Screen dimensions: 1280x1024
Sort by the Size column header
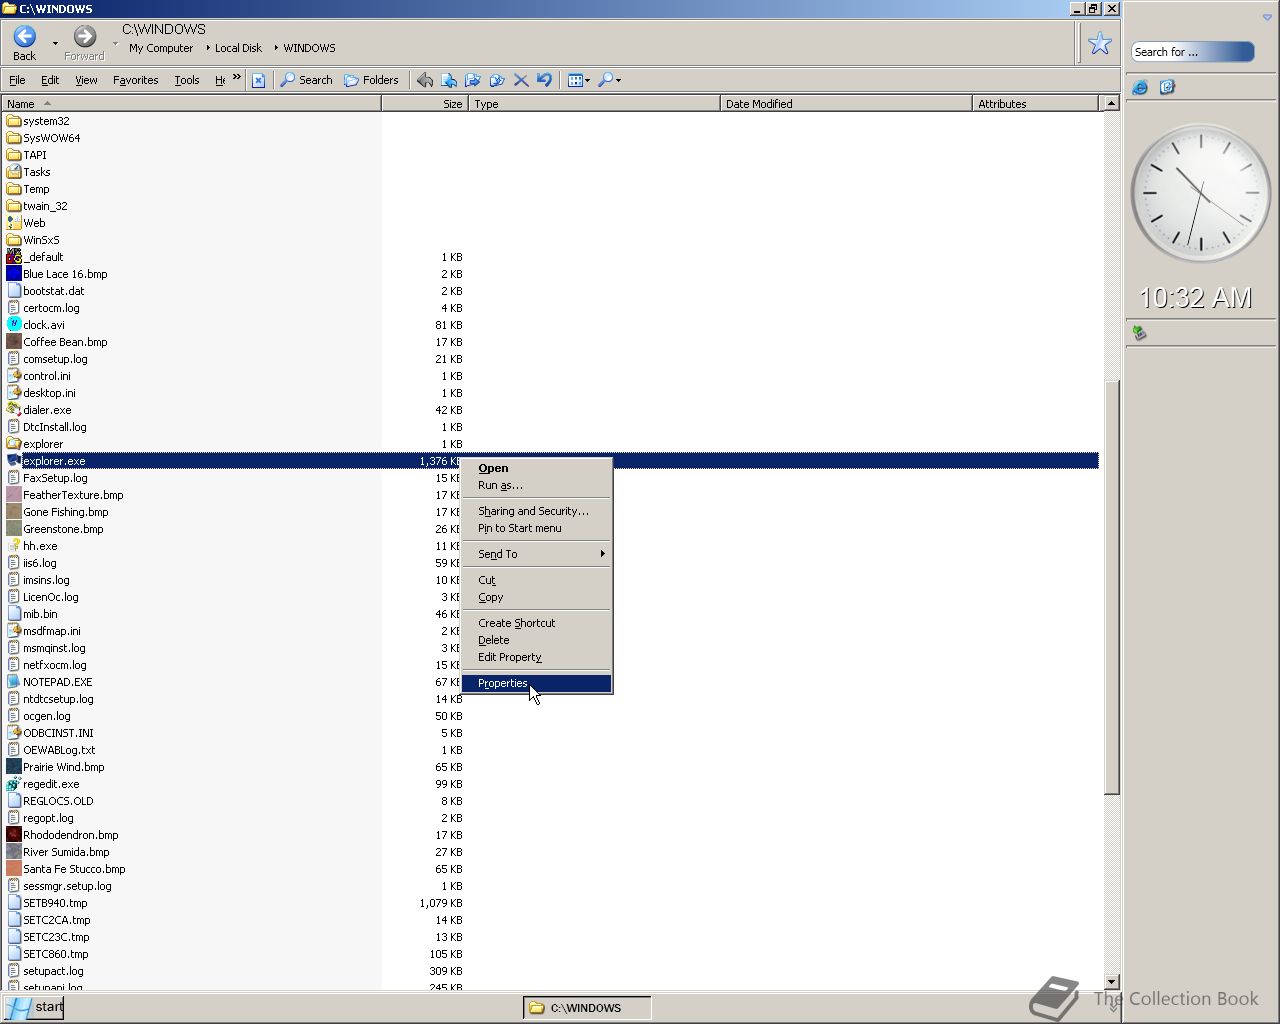pyautogui.click(x=425, y=104)
